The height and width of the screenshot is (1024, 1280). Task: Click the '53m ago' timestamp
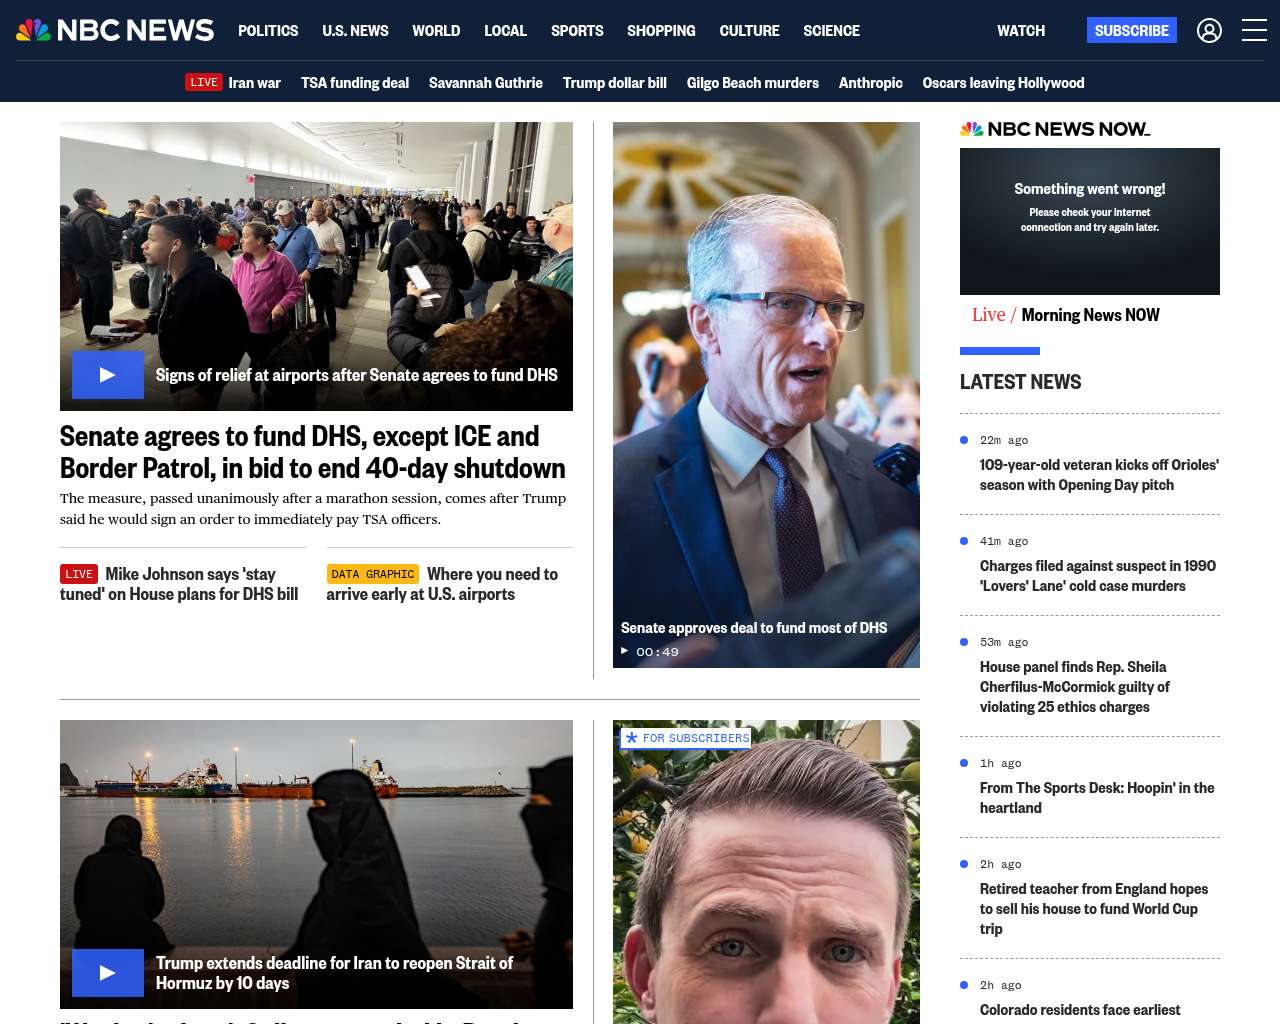[1004, 642]
